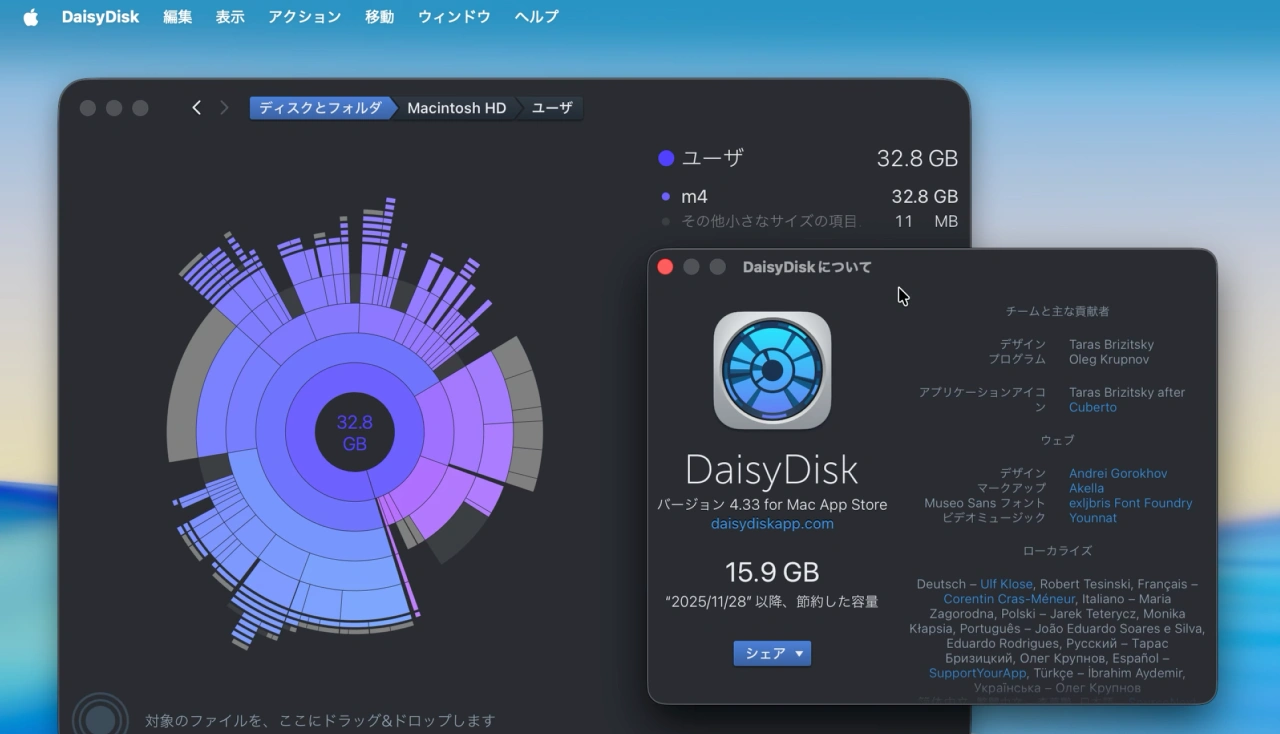
Task: Select the m4 folder entry in the list
Action: coord(694,196)
